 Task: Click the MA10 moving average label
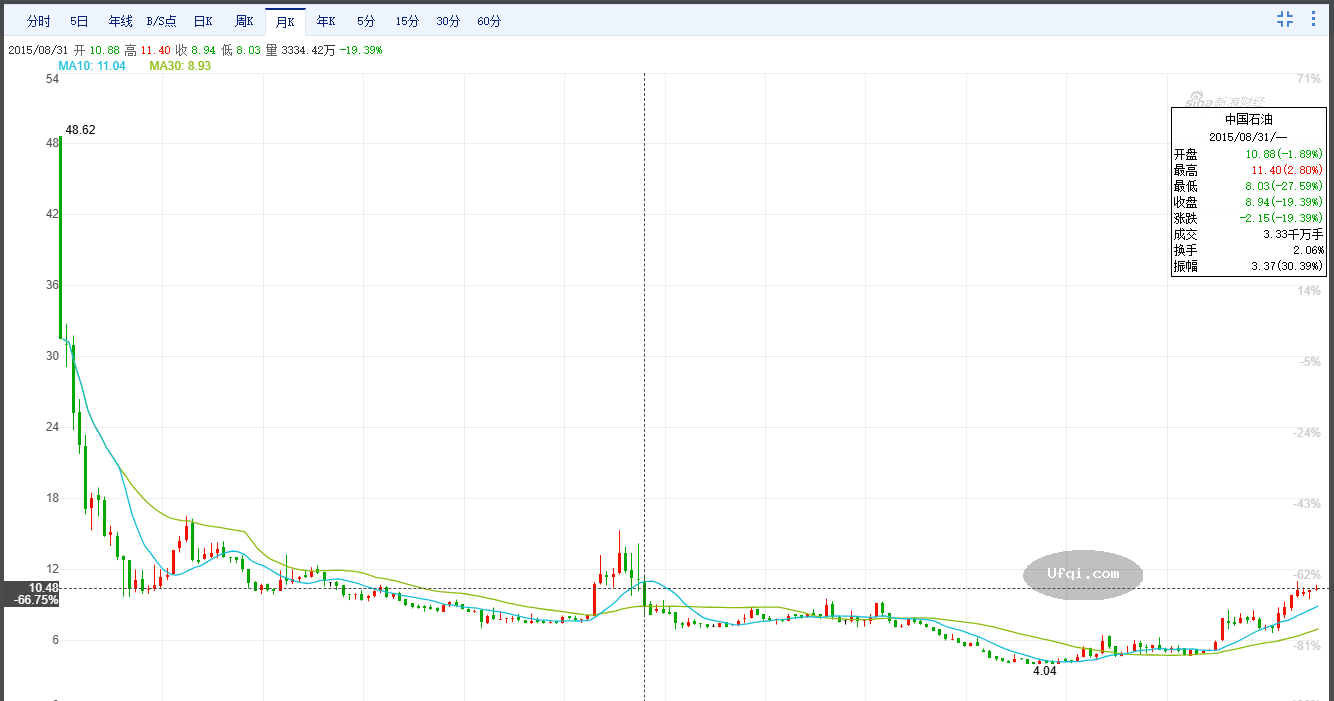click(92, 66)
